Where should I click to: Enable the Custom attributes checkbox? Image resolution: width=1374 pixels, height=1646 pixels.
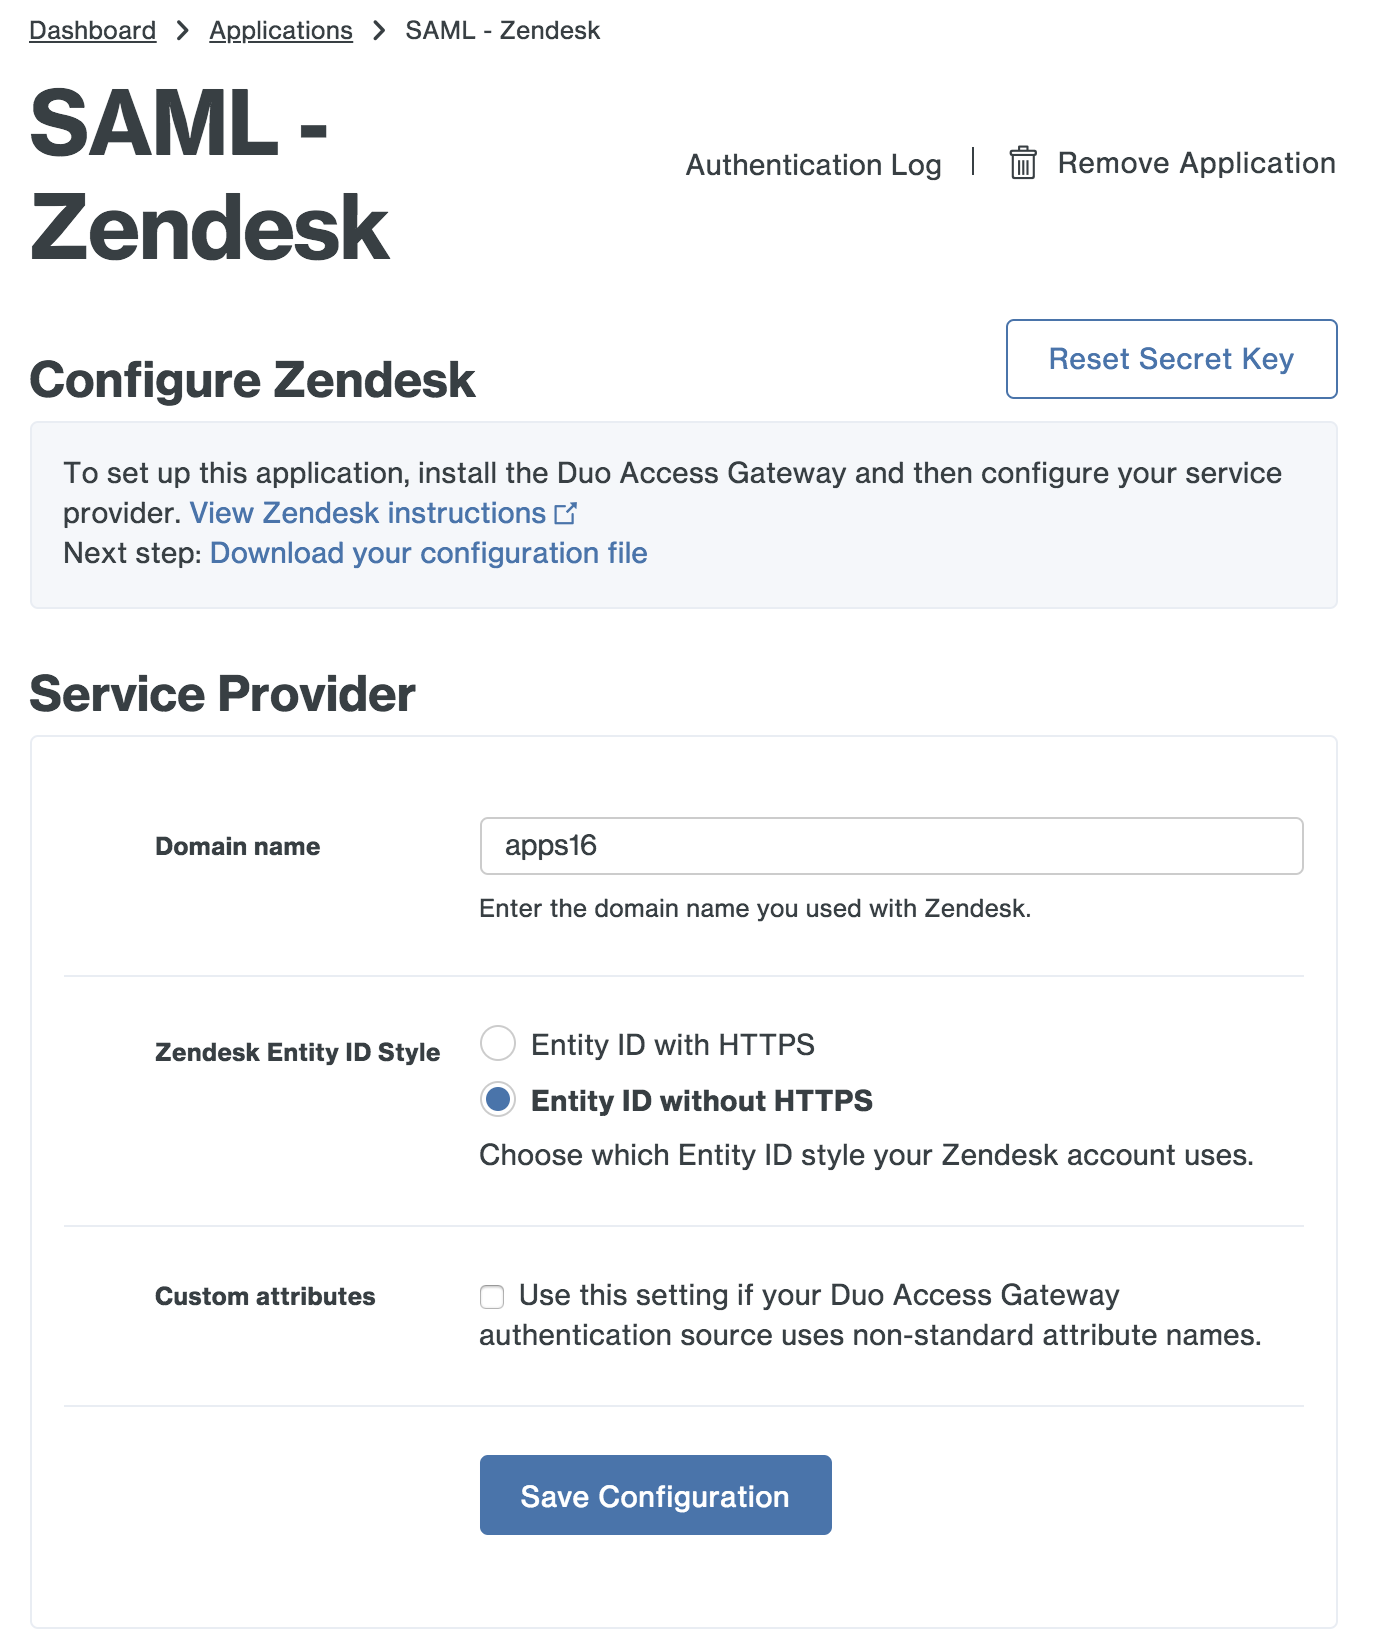pyautogui.click(x=492, y=1297)
